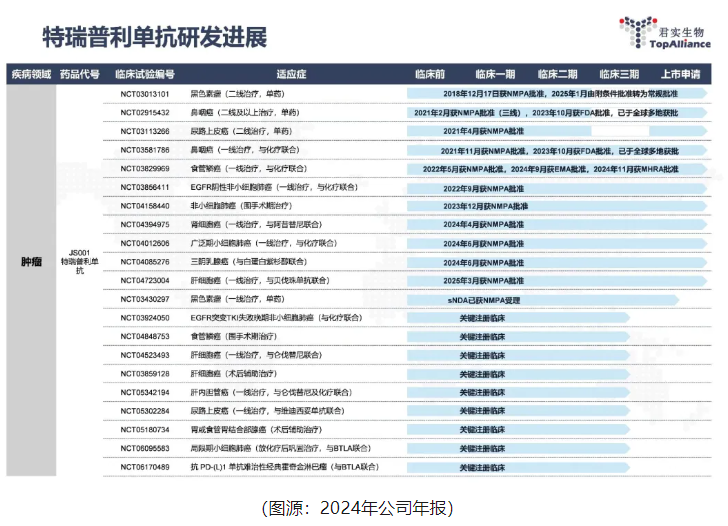Click indication 鼻咽癌（二线及以上治疗，单药）
This screenshot has width=728, height=526.
click(245, 112)
